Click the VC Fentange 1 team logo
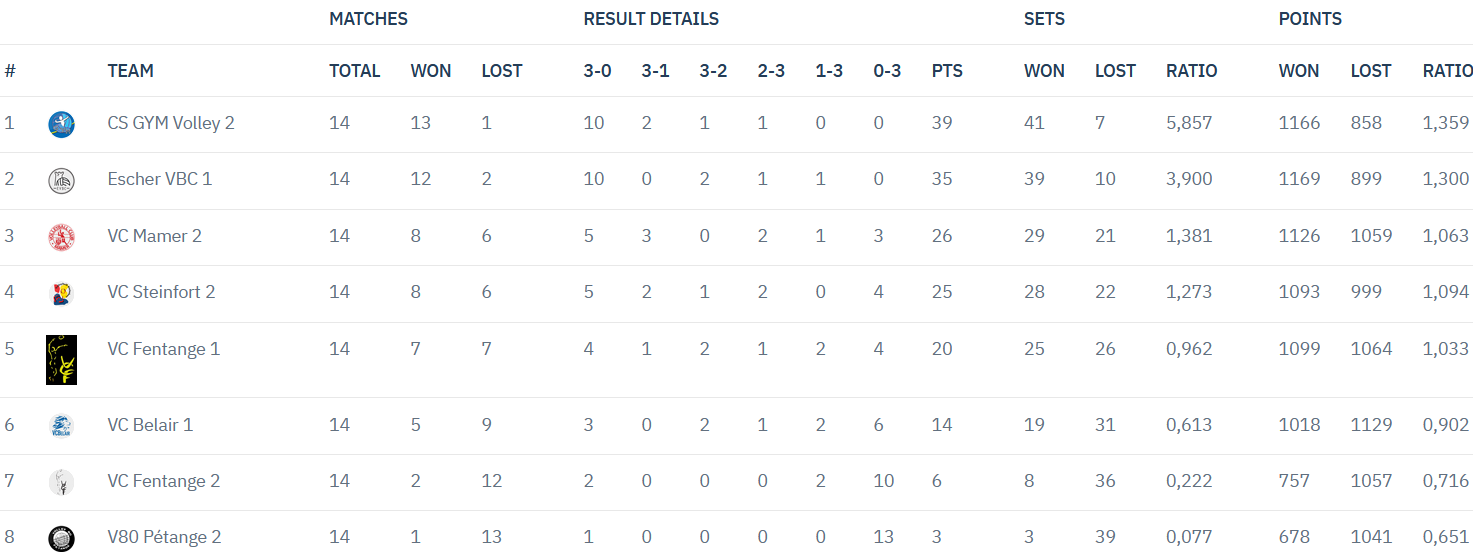The width and height of the screenshot is (1473, 552). (61, 360)
